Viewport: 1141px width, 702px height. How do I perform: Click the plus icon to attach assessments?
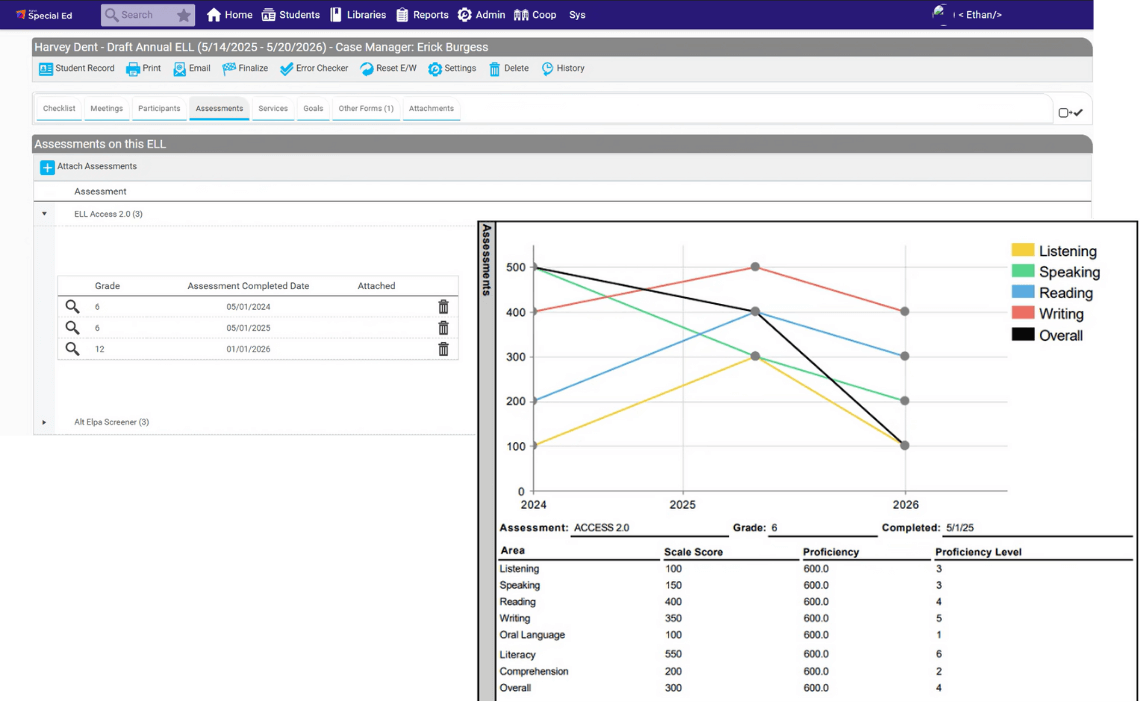[47, 167]
